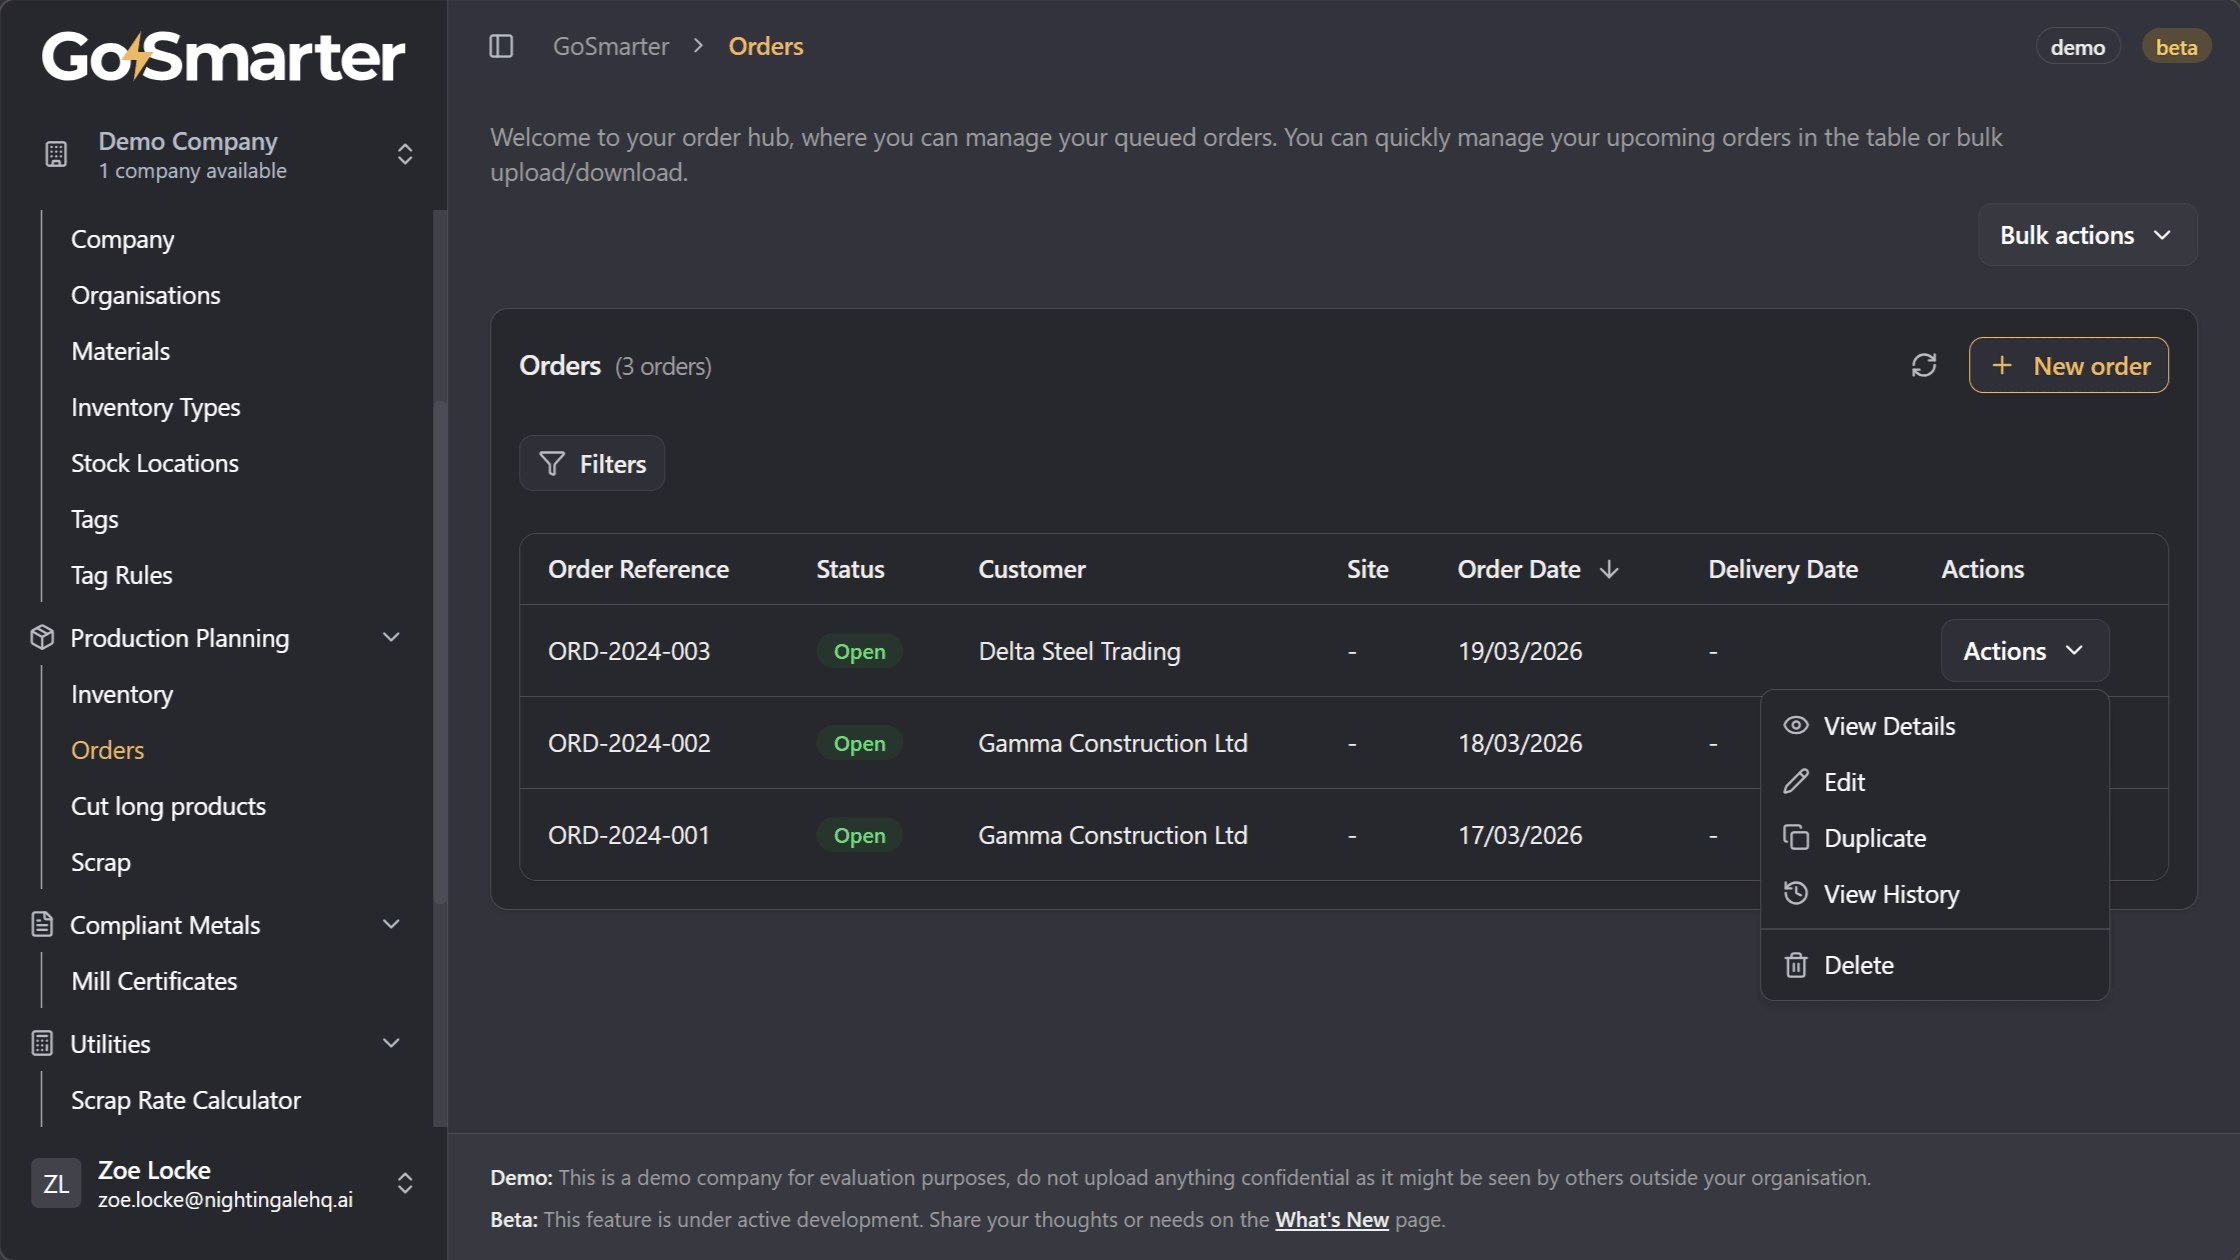This screenshot has height=1260, width=2240.
Task: Click the Customer column header
Action: 1032,569
